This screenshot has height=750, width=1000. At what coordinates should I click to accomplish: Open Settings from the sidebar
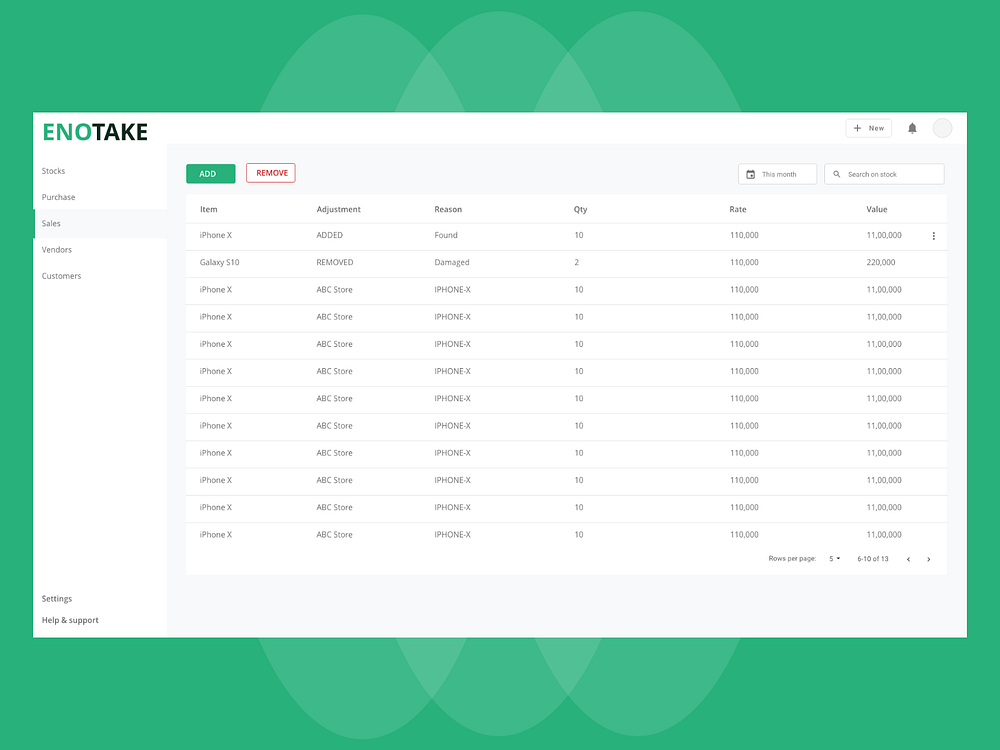pos(57,598)
